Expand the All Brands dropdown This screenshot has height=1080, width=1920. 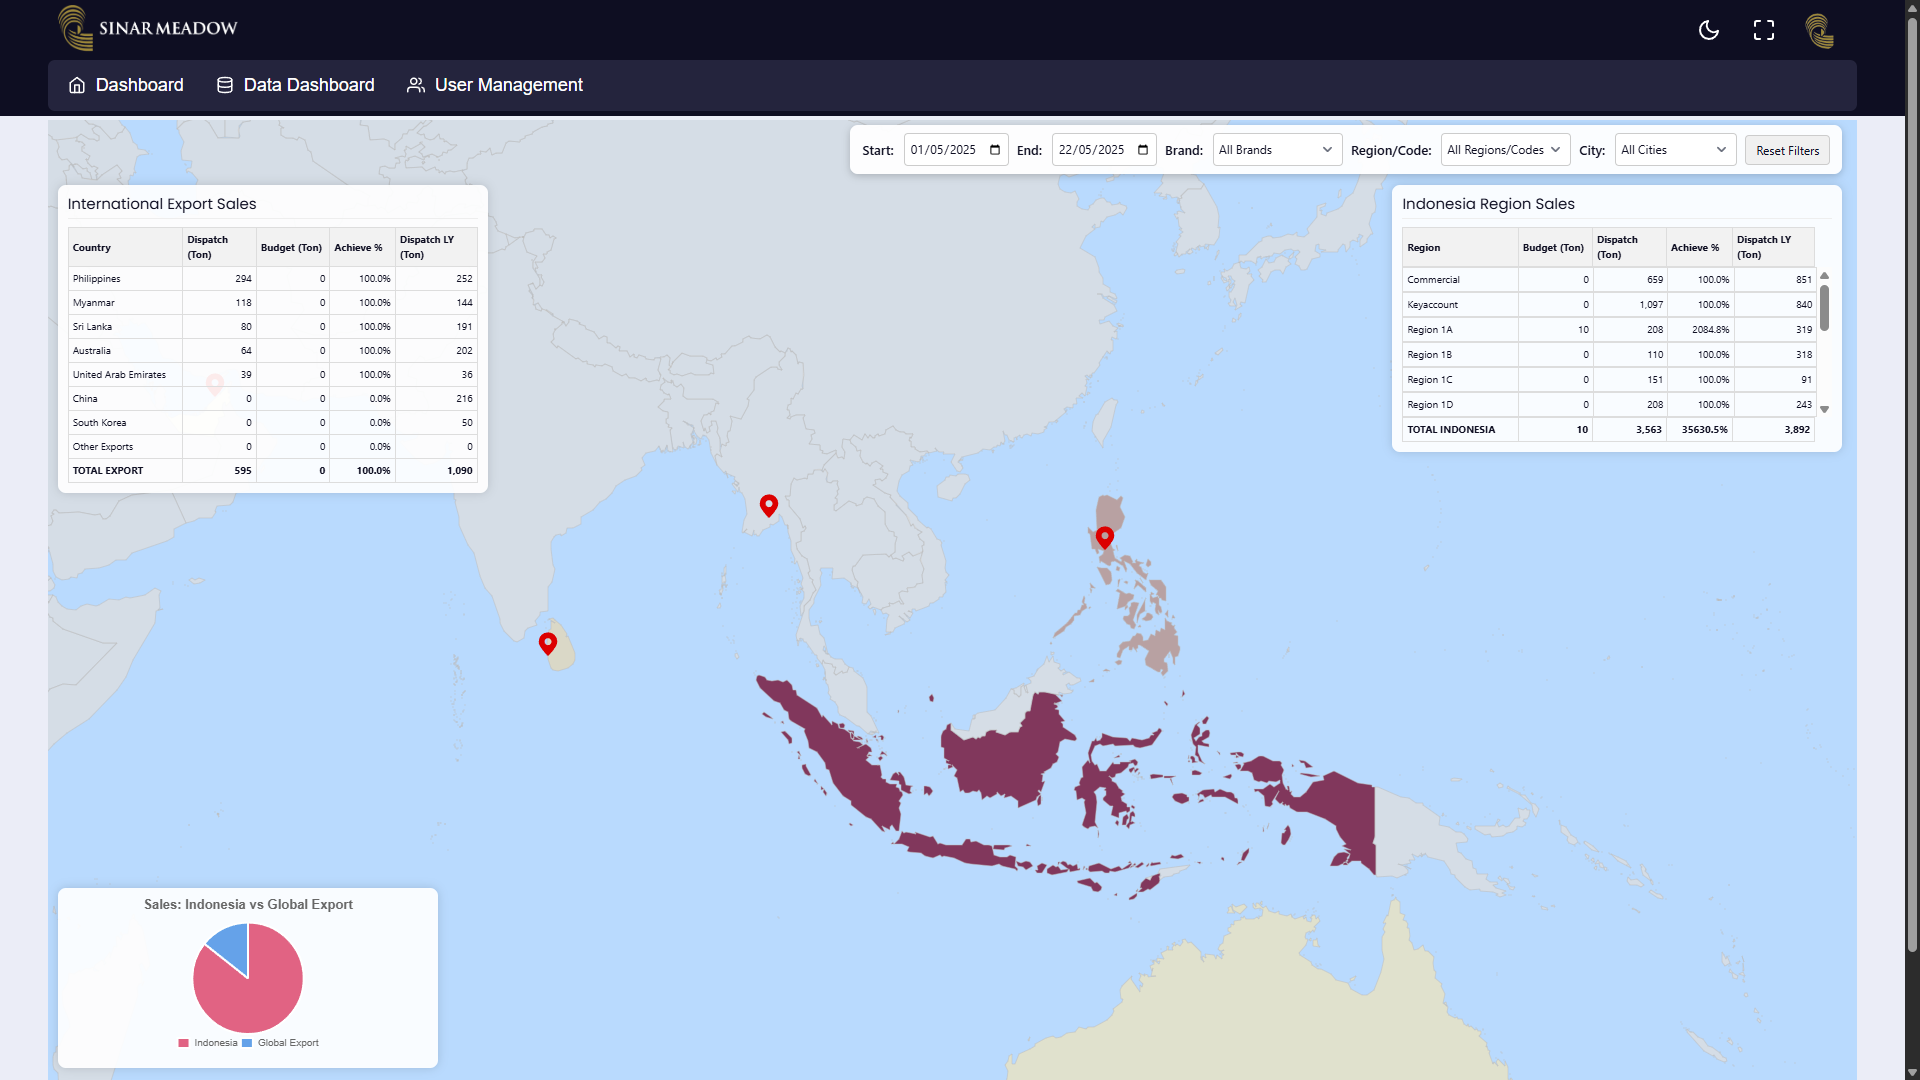[x=1276, y=150]
